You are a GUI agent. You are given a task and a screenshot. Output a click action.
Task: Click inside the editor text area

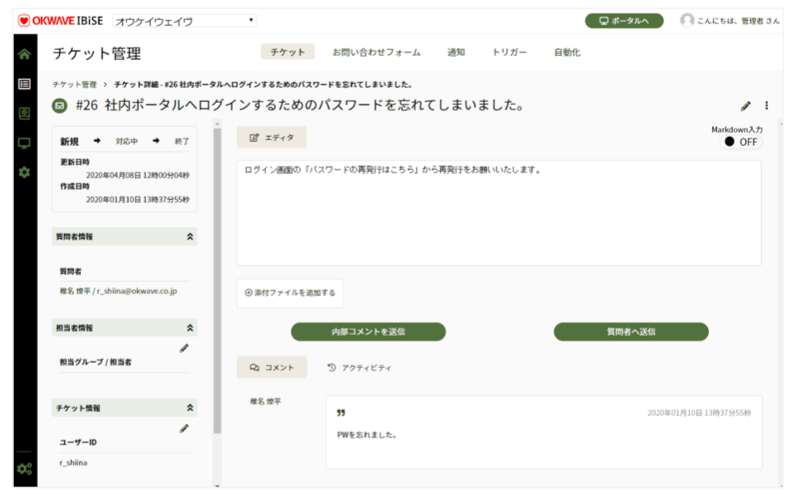[x=498, y=215]
